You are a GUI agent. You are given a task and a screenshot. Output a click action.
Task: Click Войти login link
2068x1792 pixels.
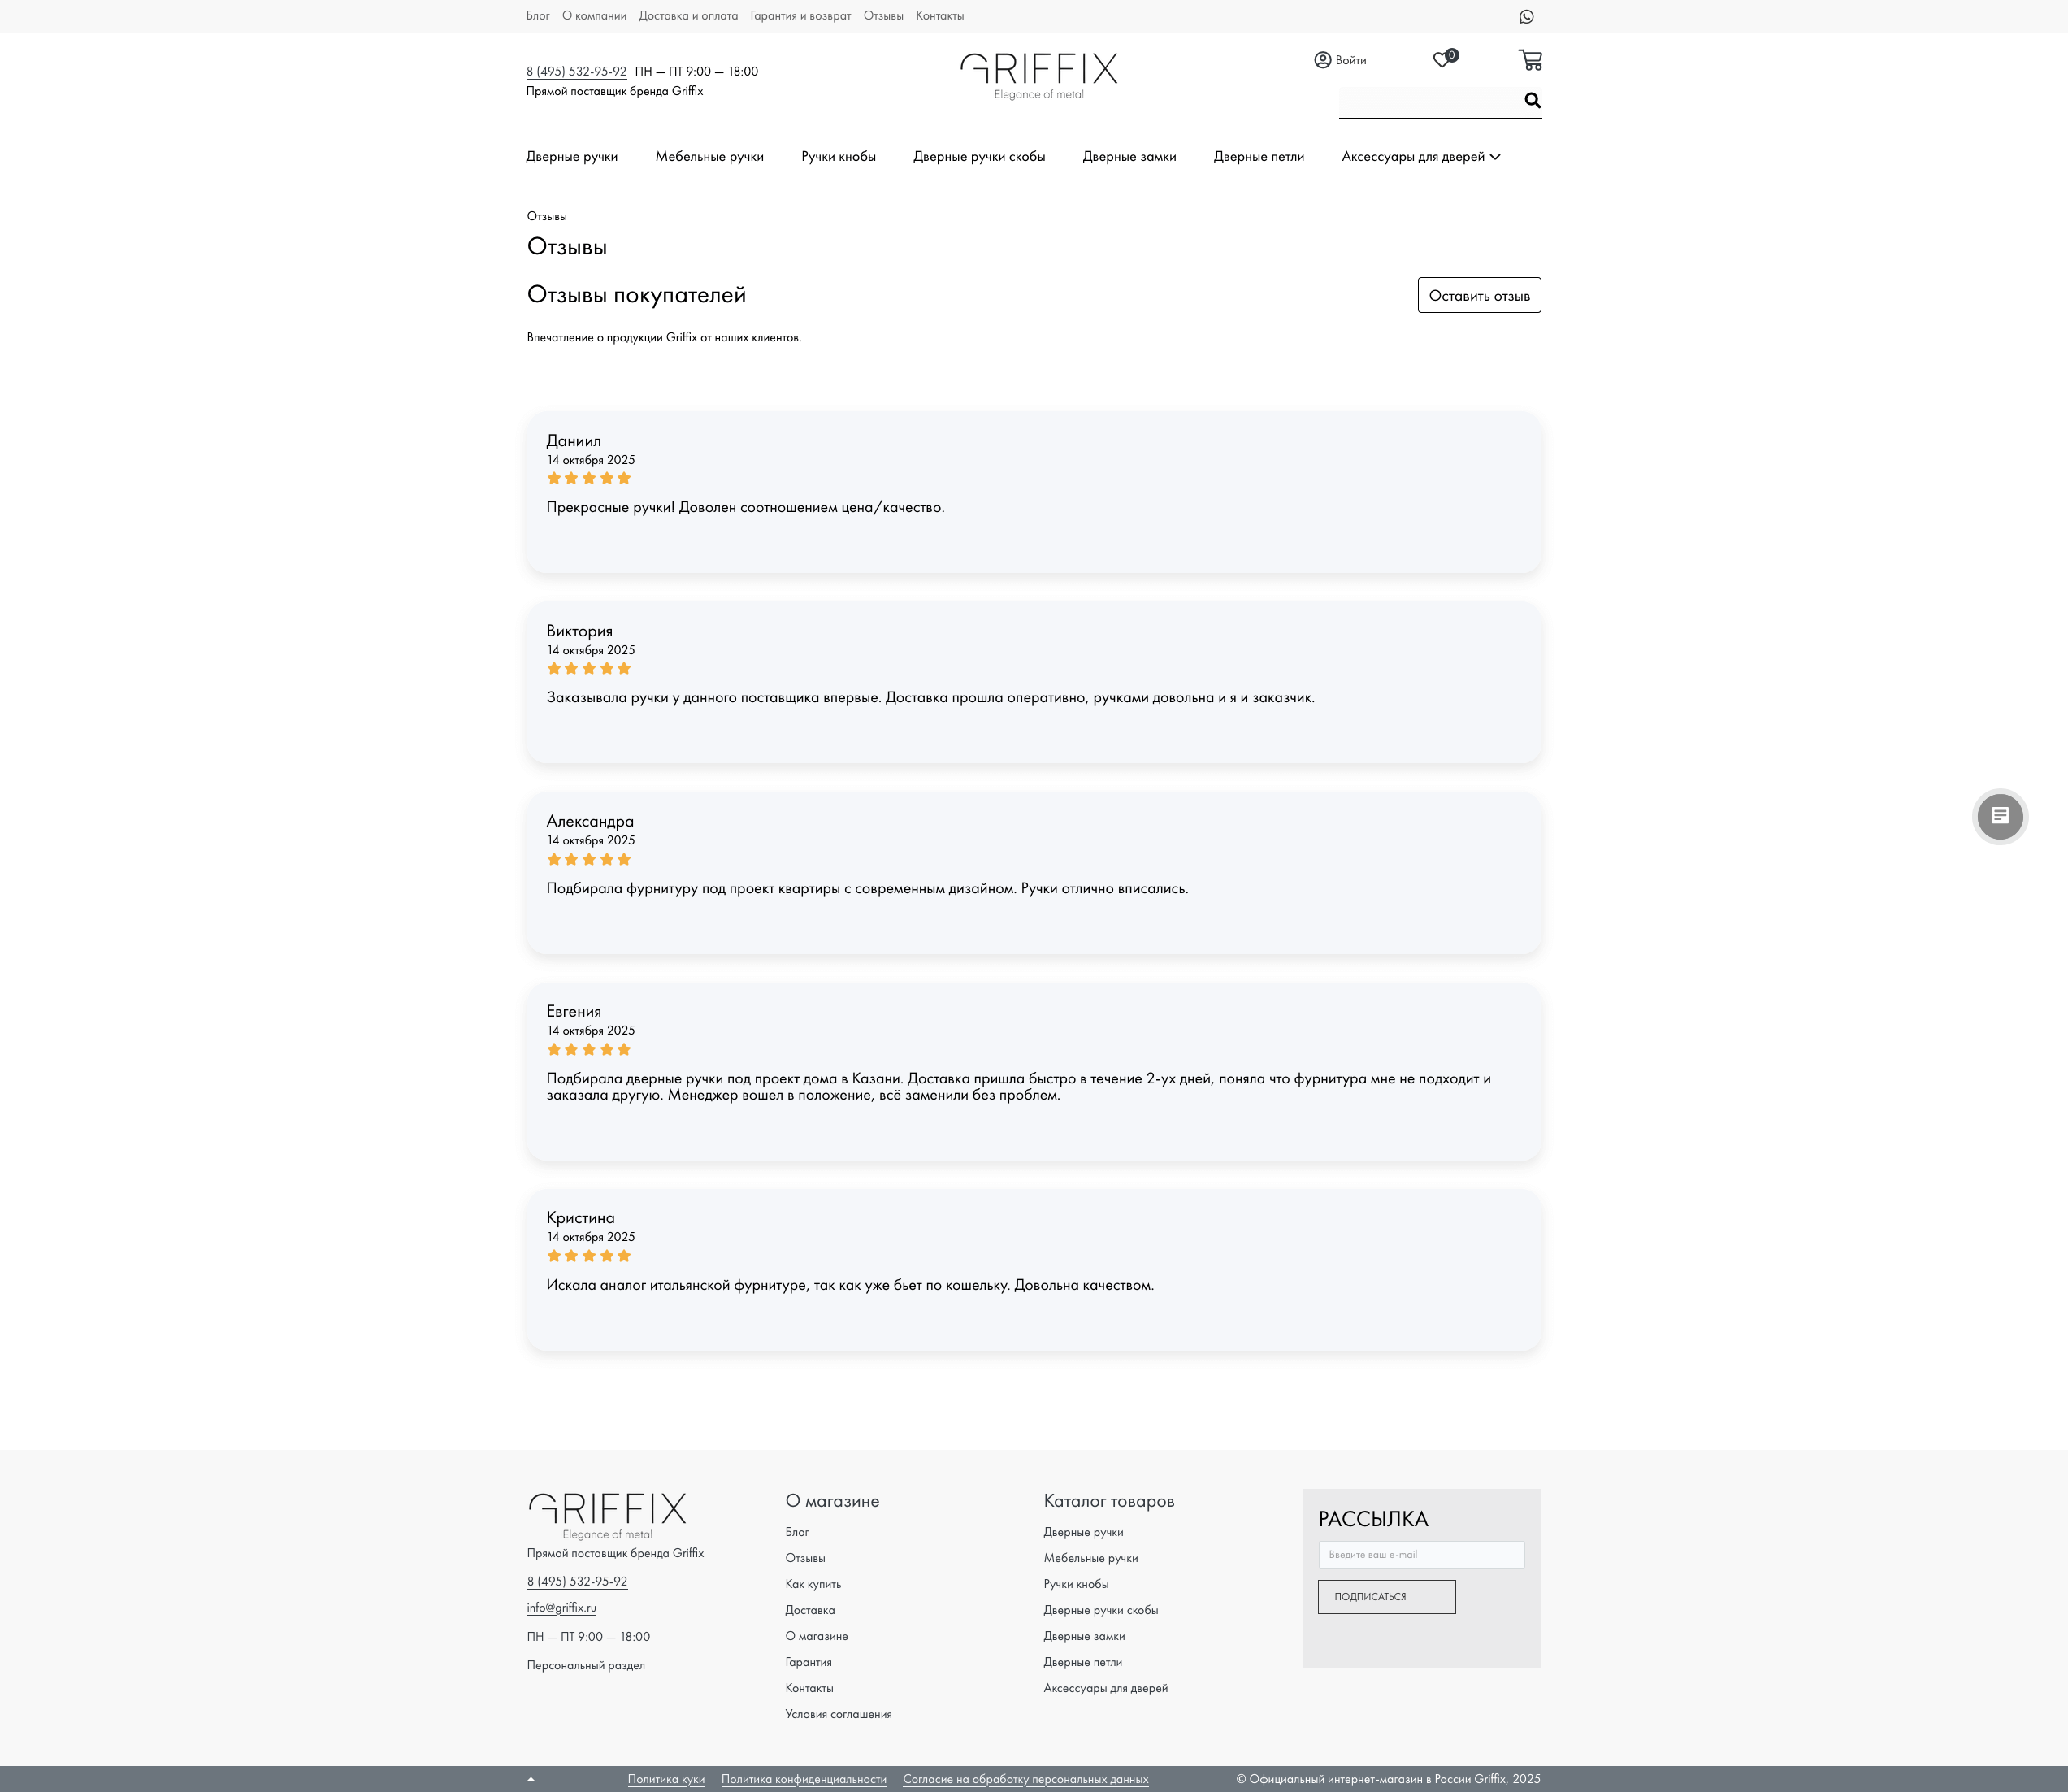[1350, 60]
